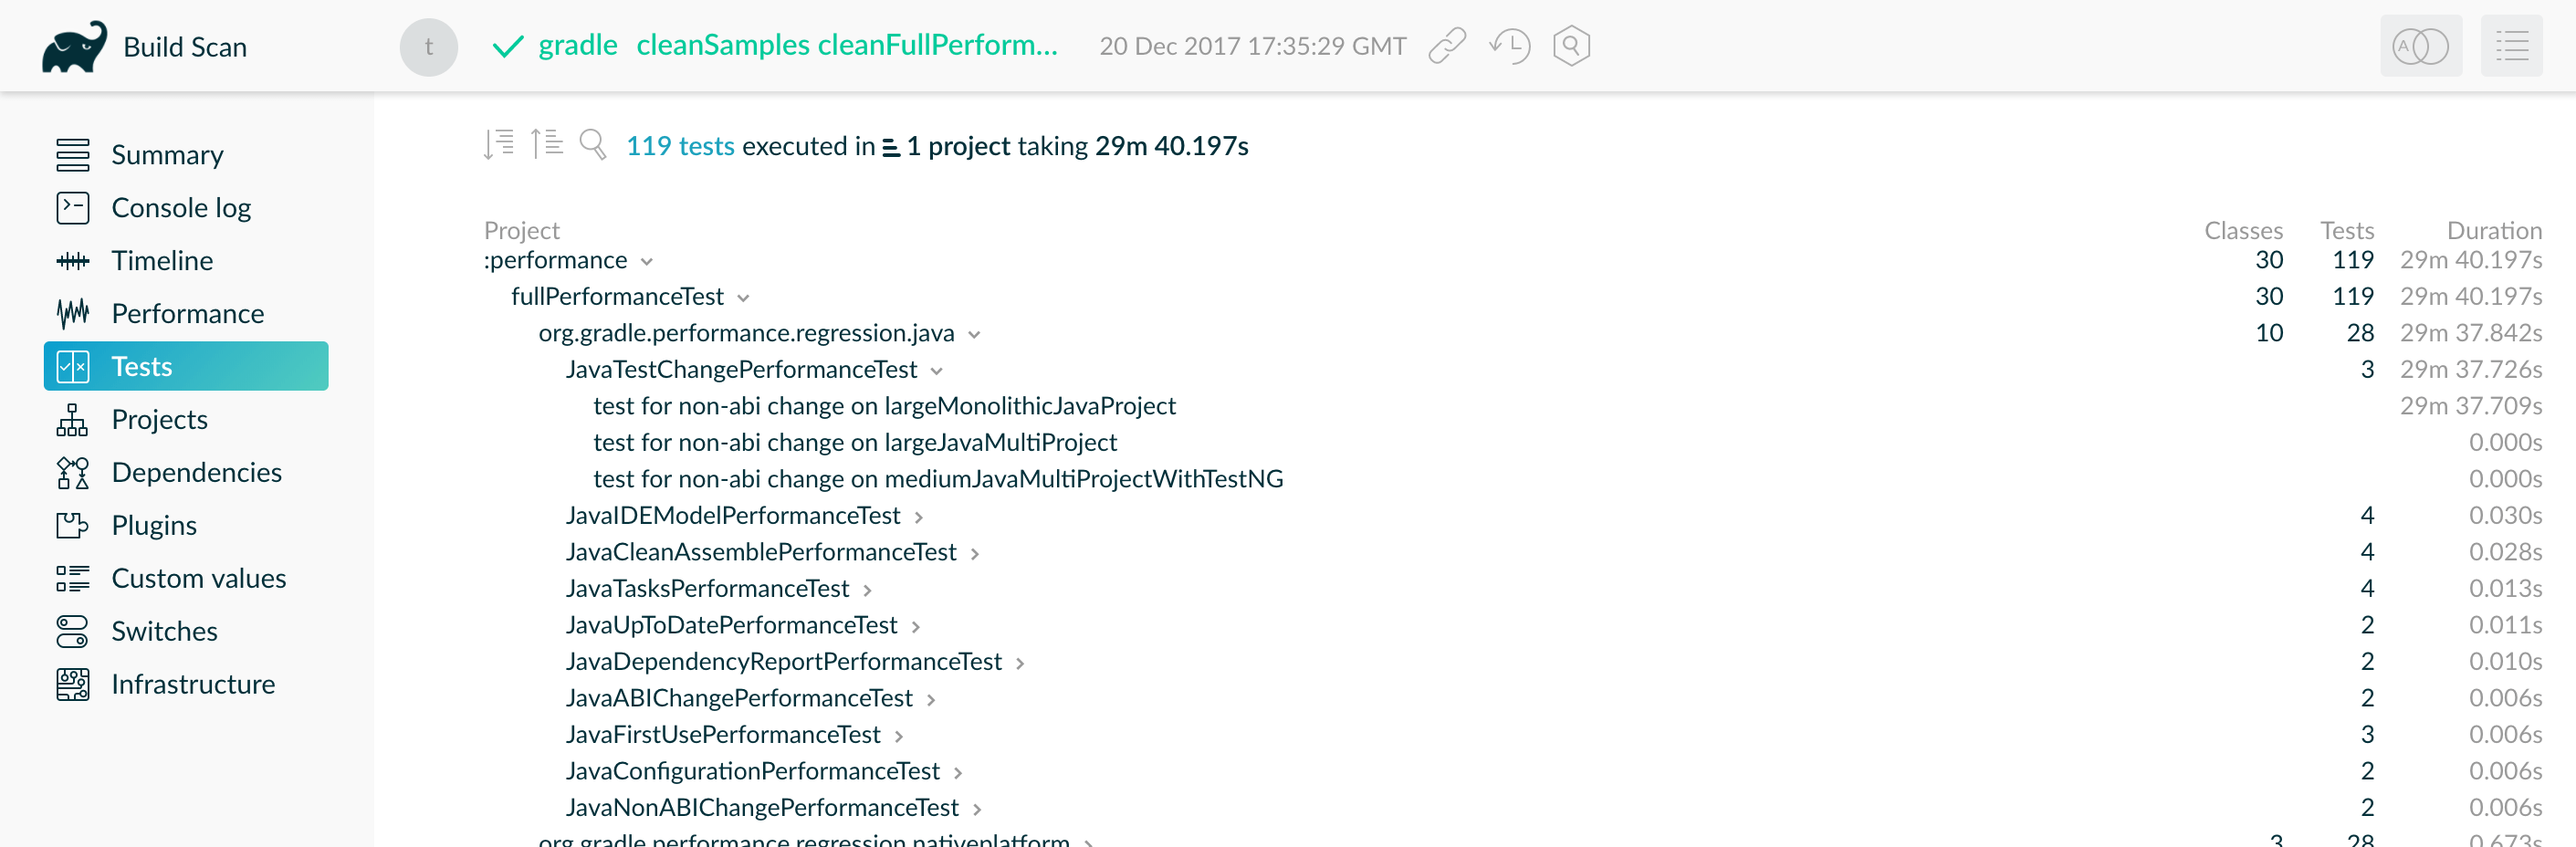Viewport: 2576px width, 847px height.
Task: Expand JavaIDEModelPerformanceTest class
Action: pyautogui.click(x=918, y=517)
